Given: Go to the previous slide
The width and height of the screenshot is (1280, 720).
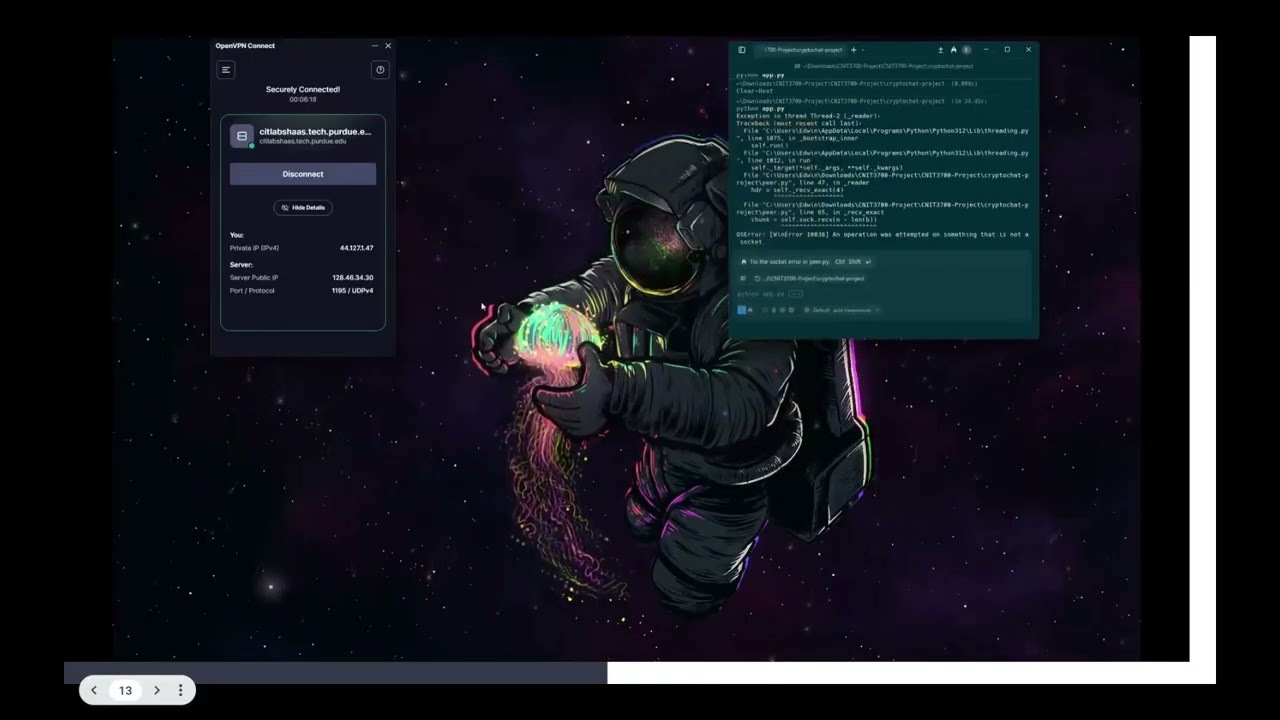Looking at the screenshot, I should (x=94, y=690).
